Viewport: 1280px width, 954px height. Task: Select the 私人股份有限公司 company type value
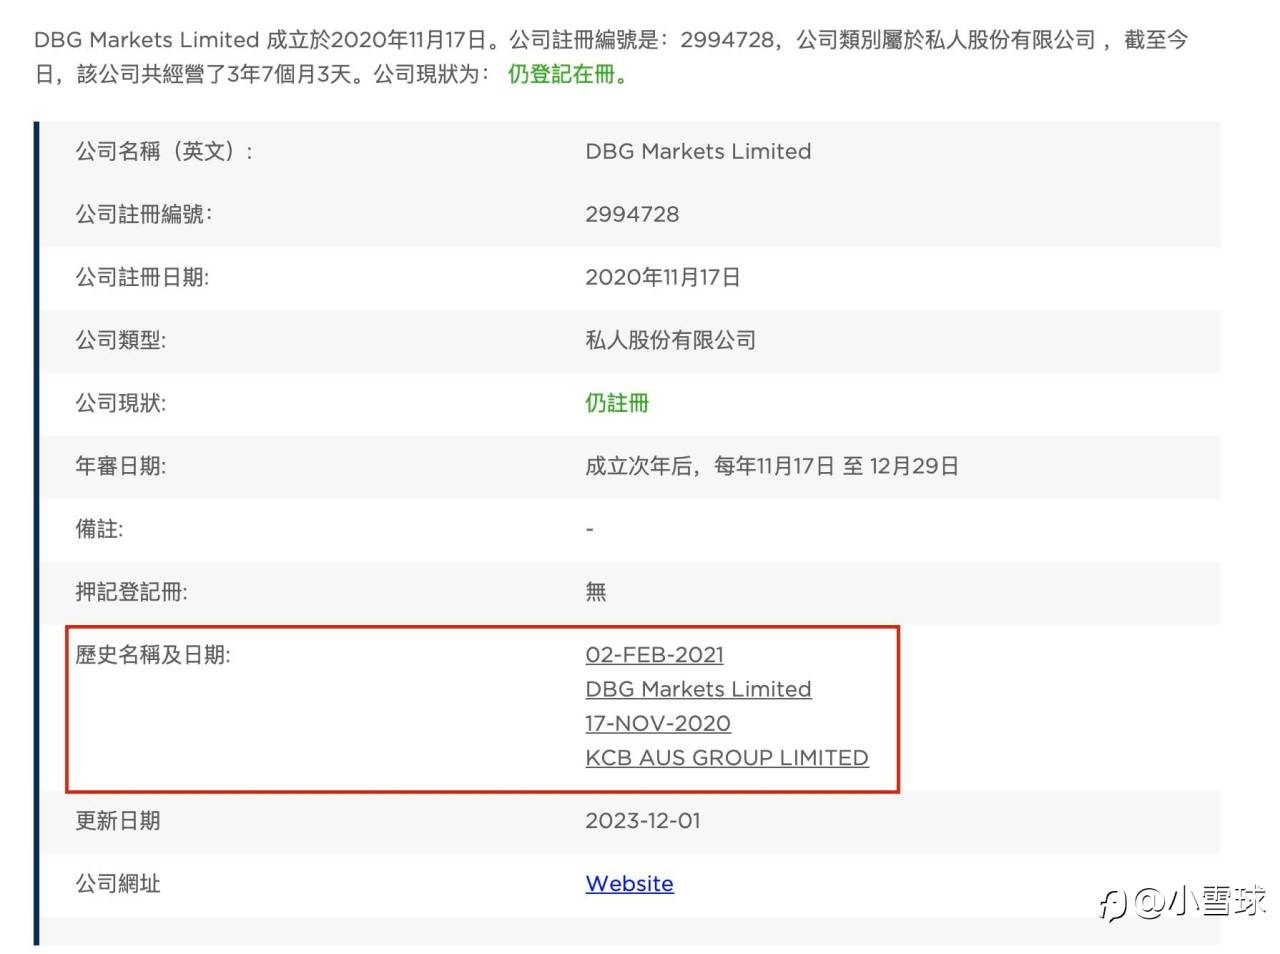pyautogui.click(x=670, y=340)
